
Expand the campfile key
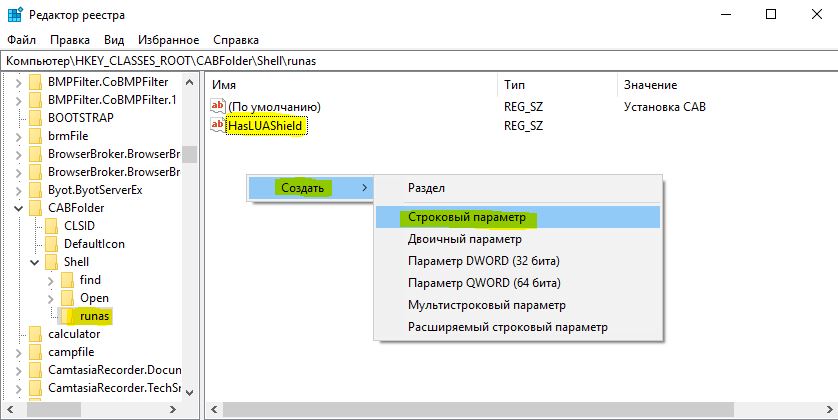coord(19,353)
